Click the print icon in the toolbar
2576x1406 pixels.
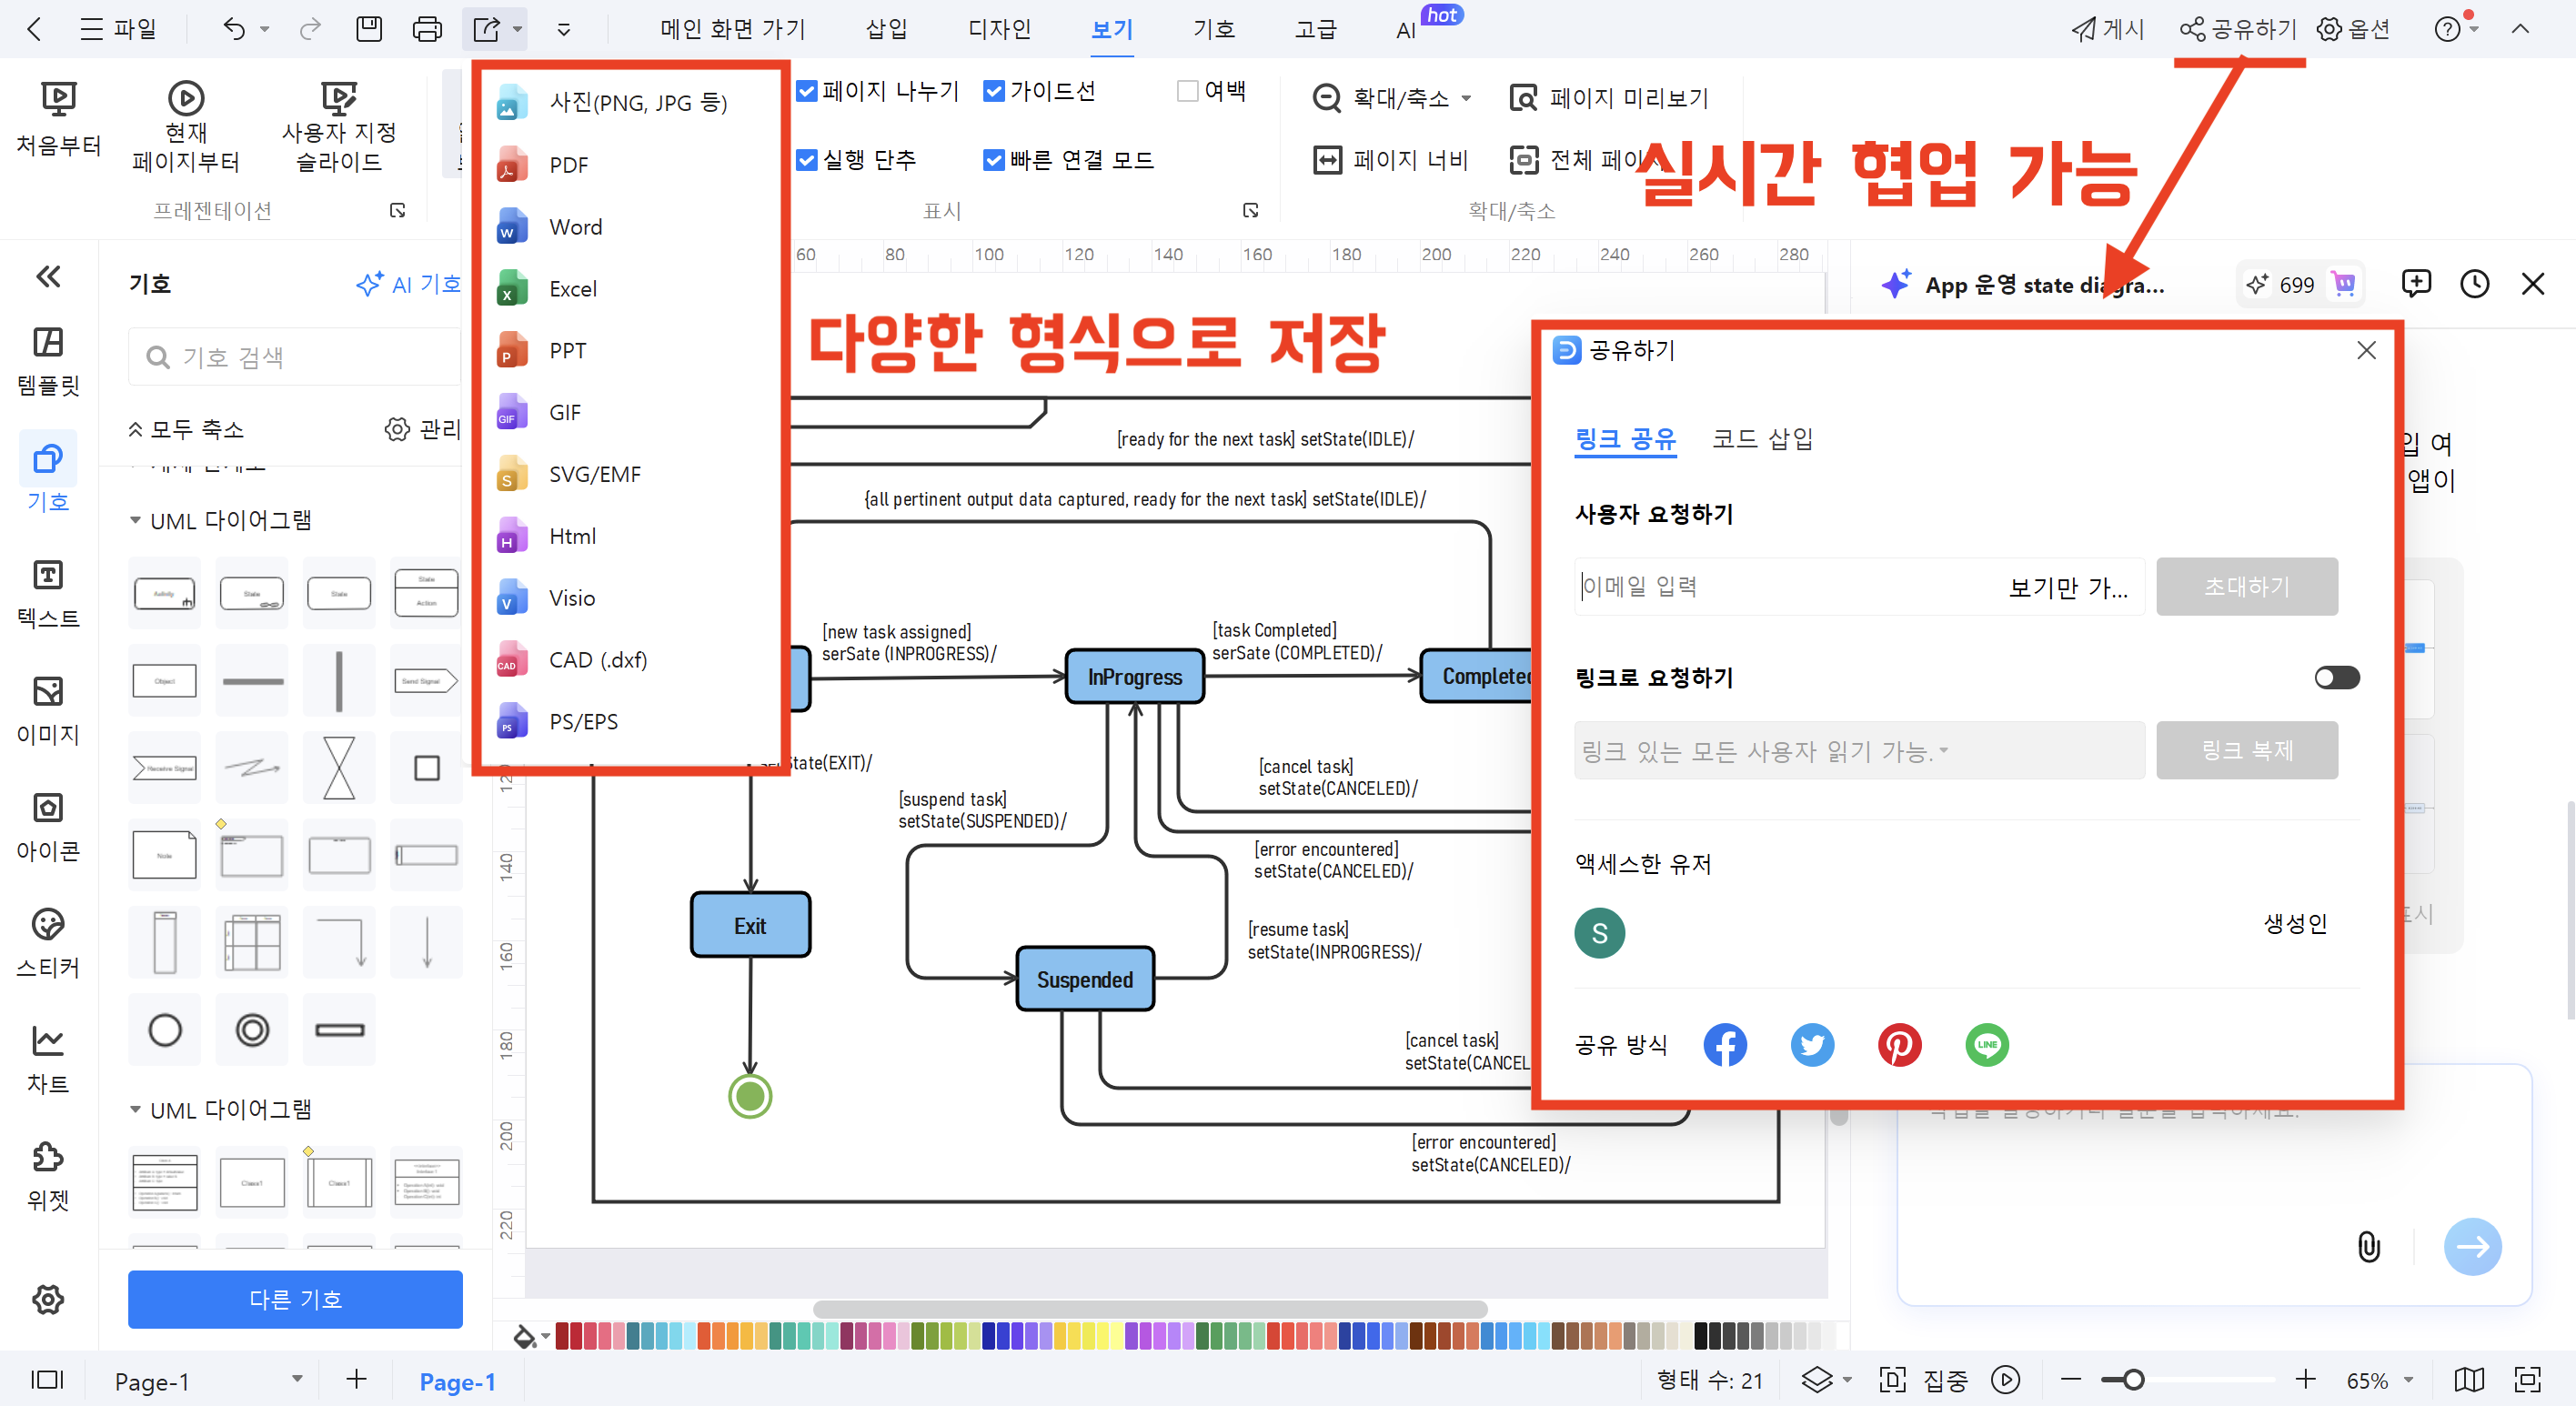pyautogui.click(x=427, y=28)
